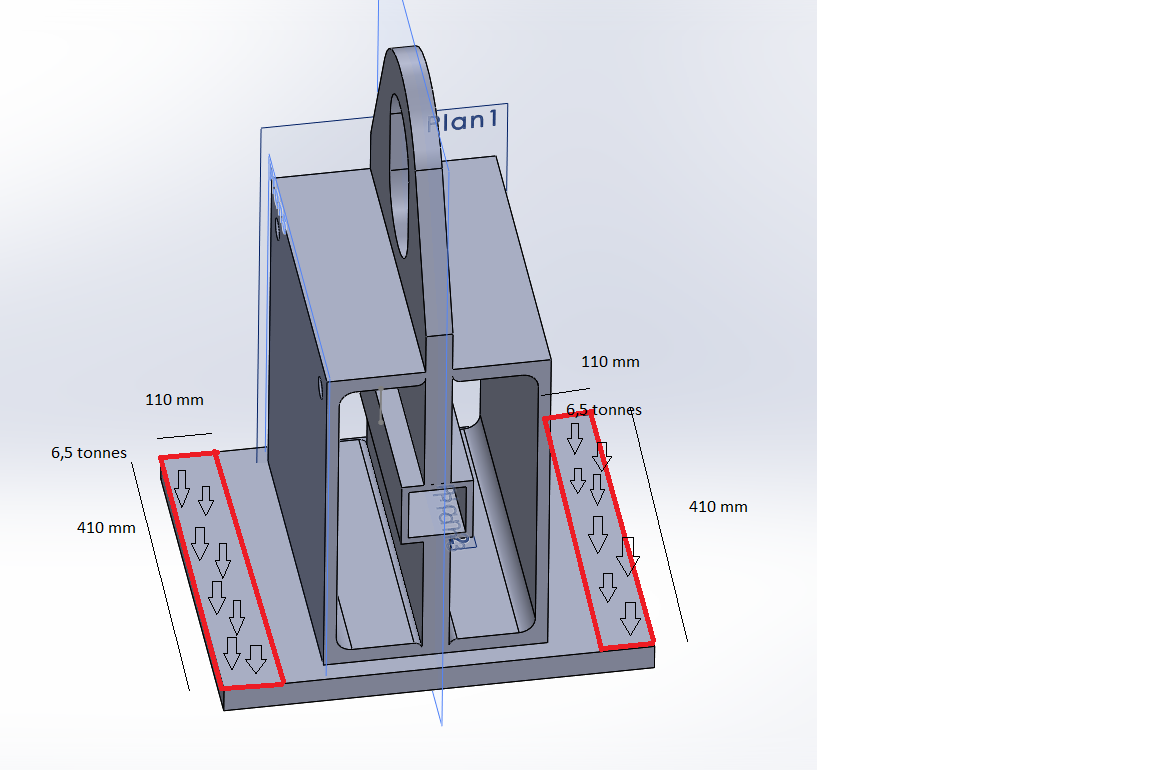Select the small rectangular tube end face
Viewport: 1152px width, 770px height.
pyautogui.click(x=436, y=512)
